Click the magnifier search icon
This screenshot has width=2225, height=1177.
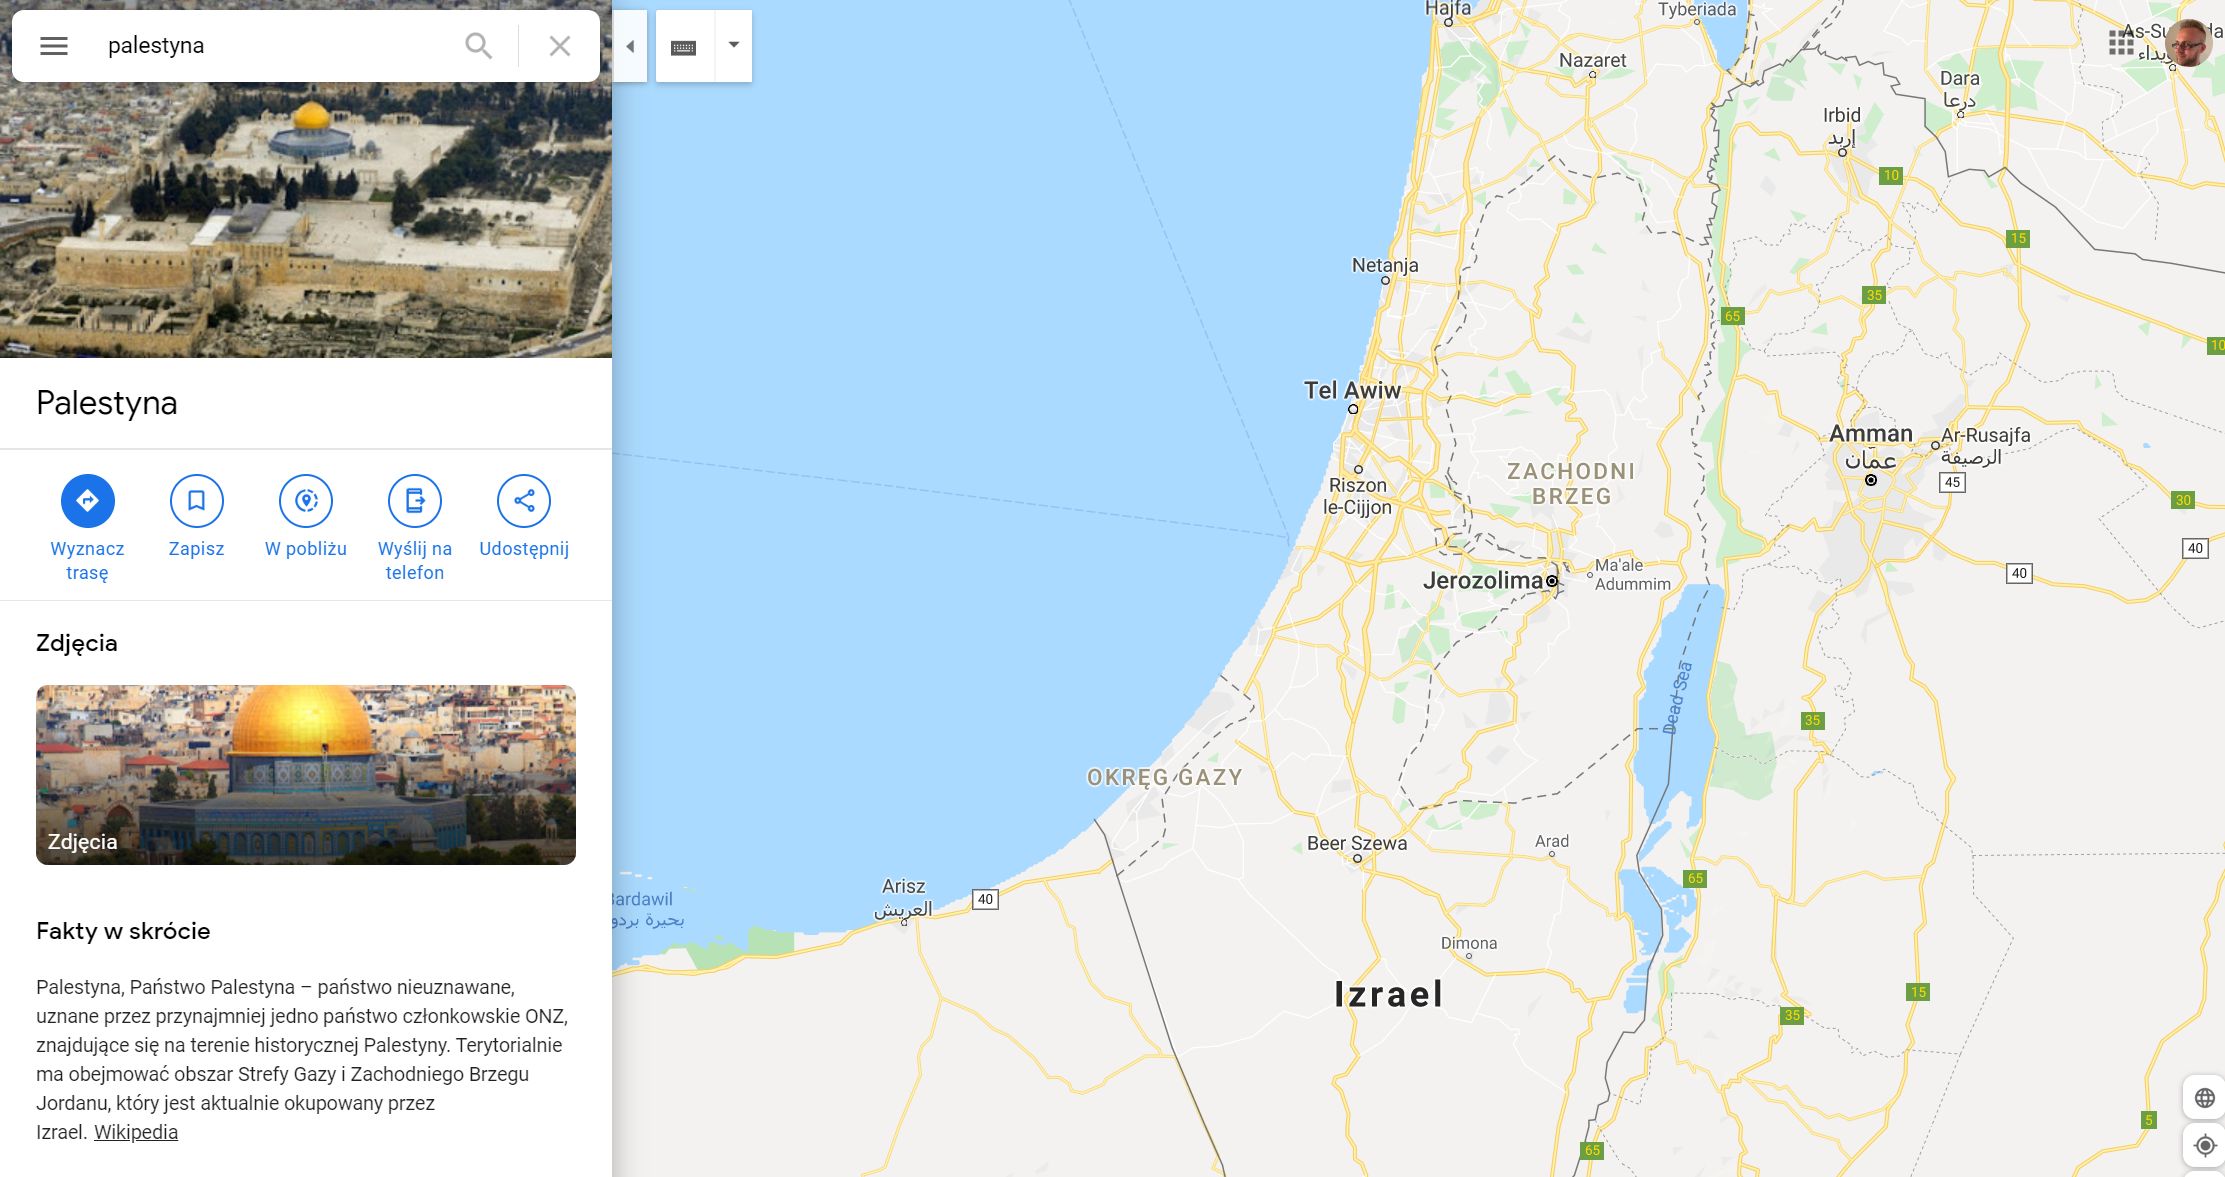point(479,46)
